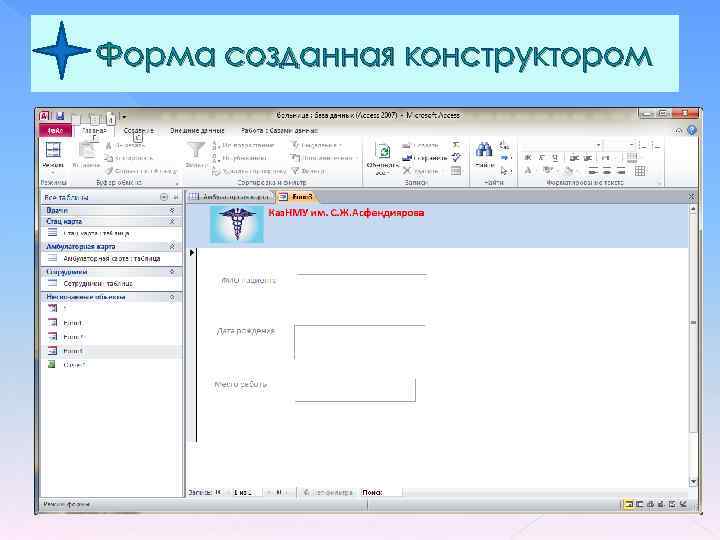Align text left
Viewport: 720px width, 540px height.
593,171
